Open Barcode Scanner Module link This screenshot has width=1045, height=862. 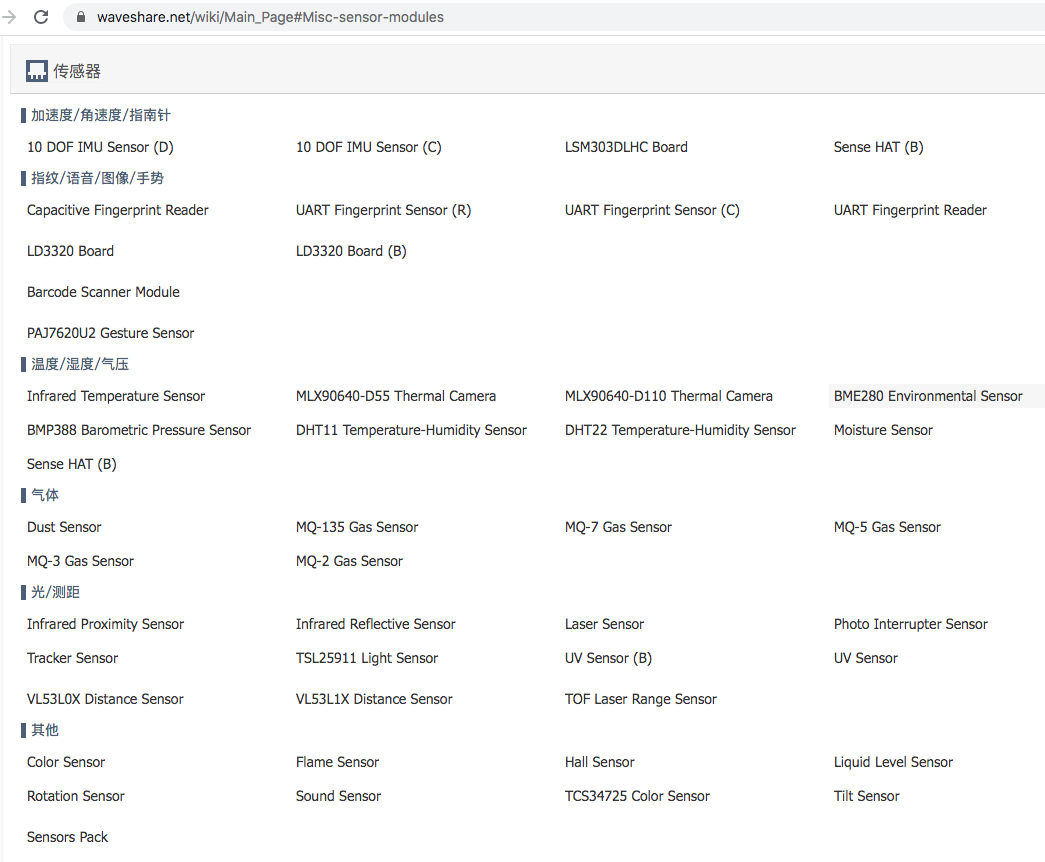pyautogui.click(x=103, y=292)
